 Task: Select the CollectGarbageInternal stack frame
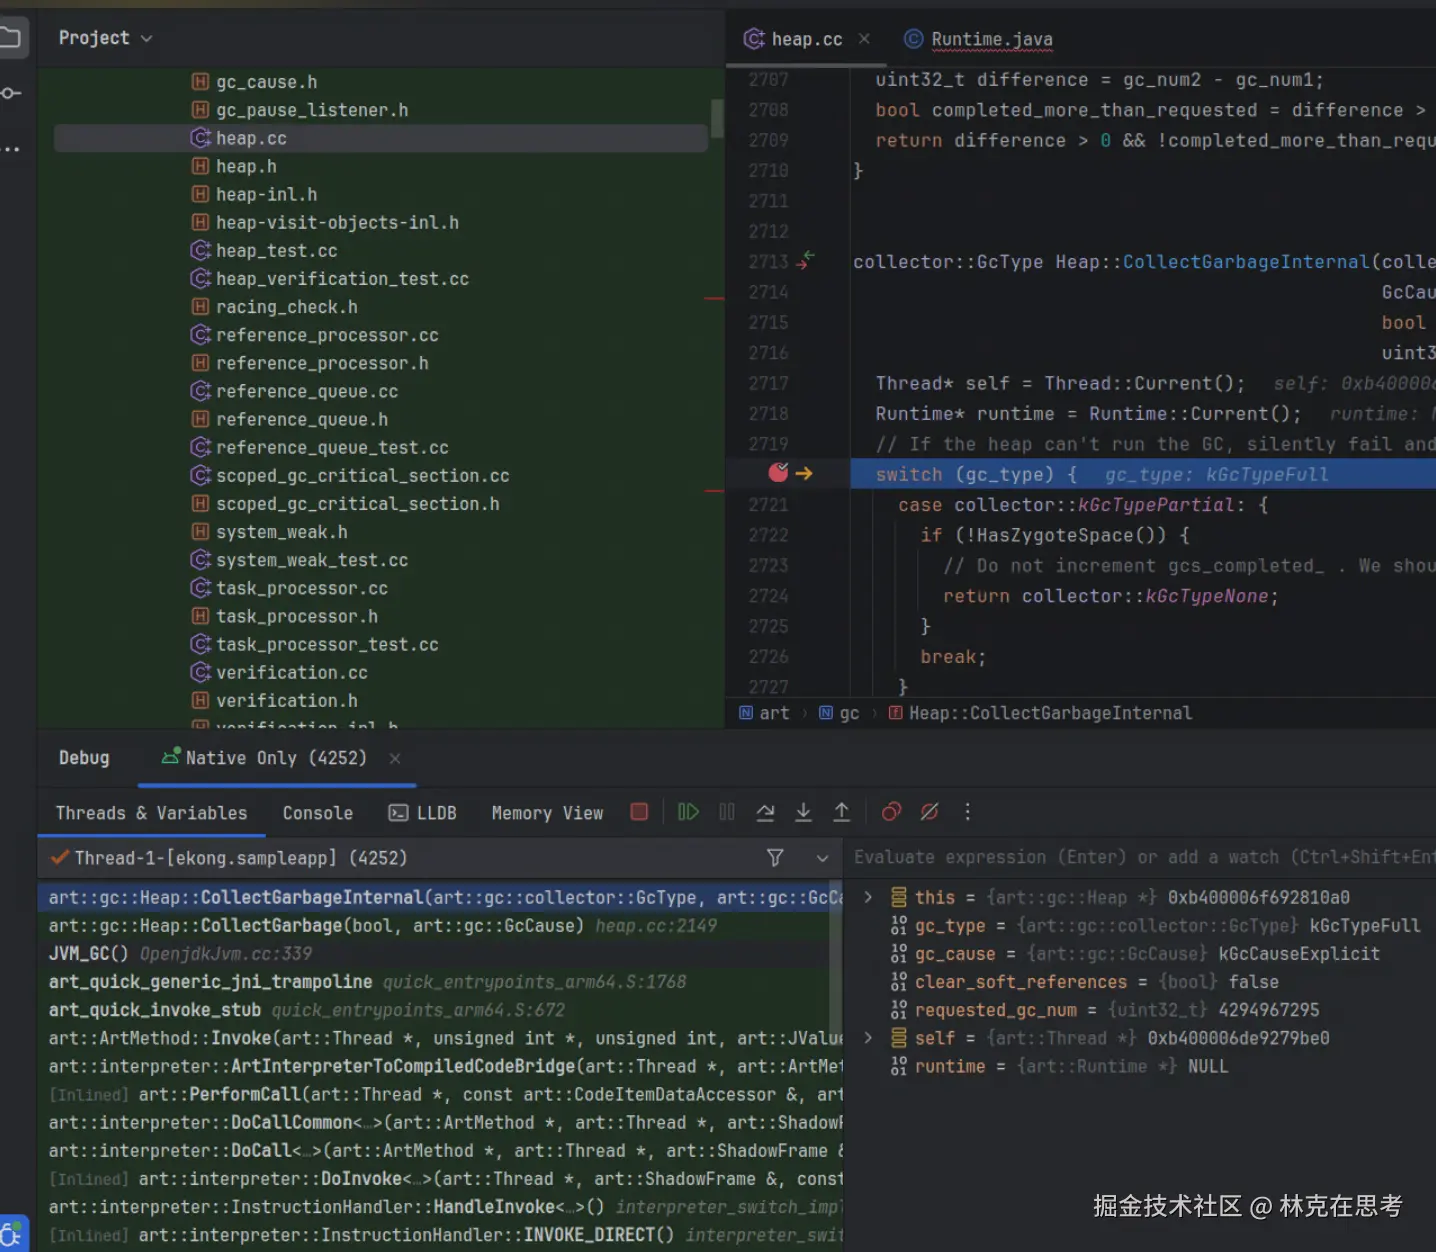point(435,897)
